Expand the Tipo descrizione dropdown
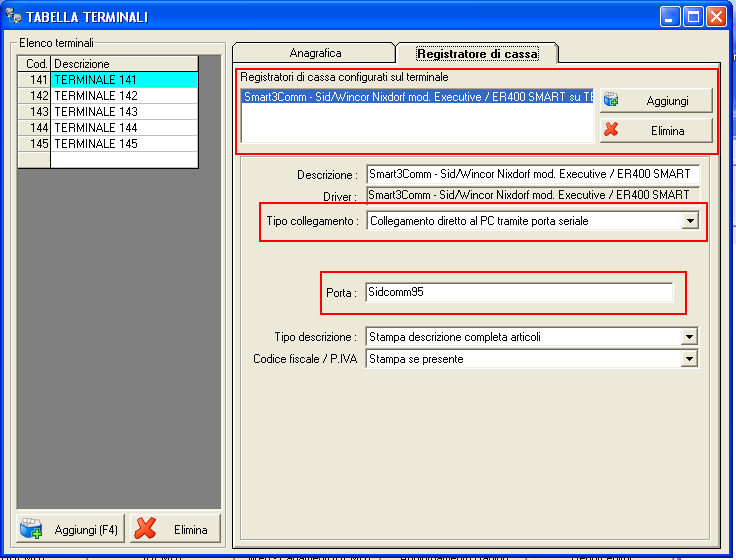 click(x=689, y=337)
